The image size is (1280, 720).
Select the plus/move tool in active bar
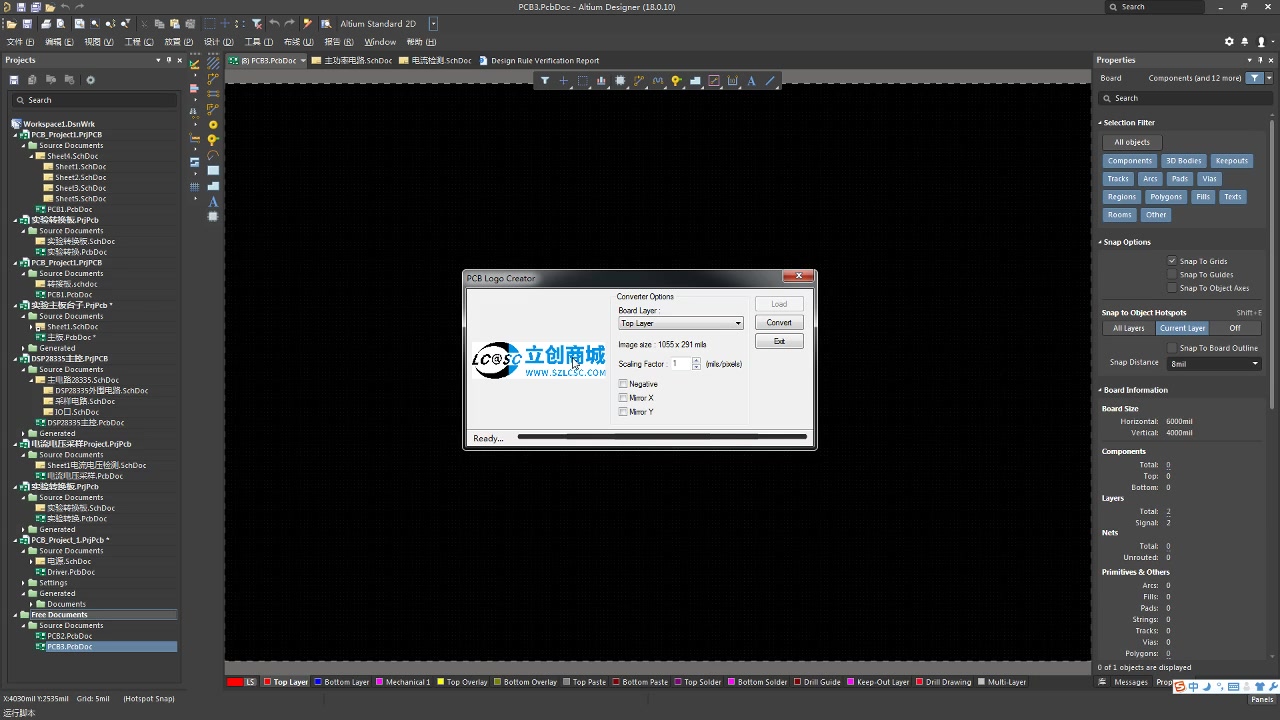[x=564, y=81]
